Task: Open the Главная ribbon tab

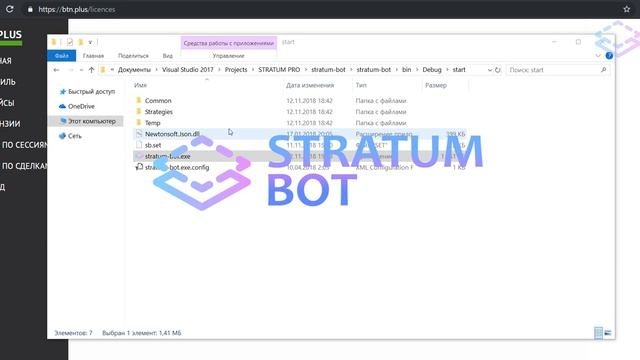Action: 93,56
